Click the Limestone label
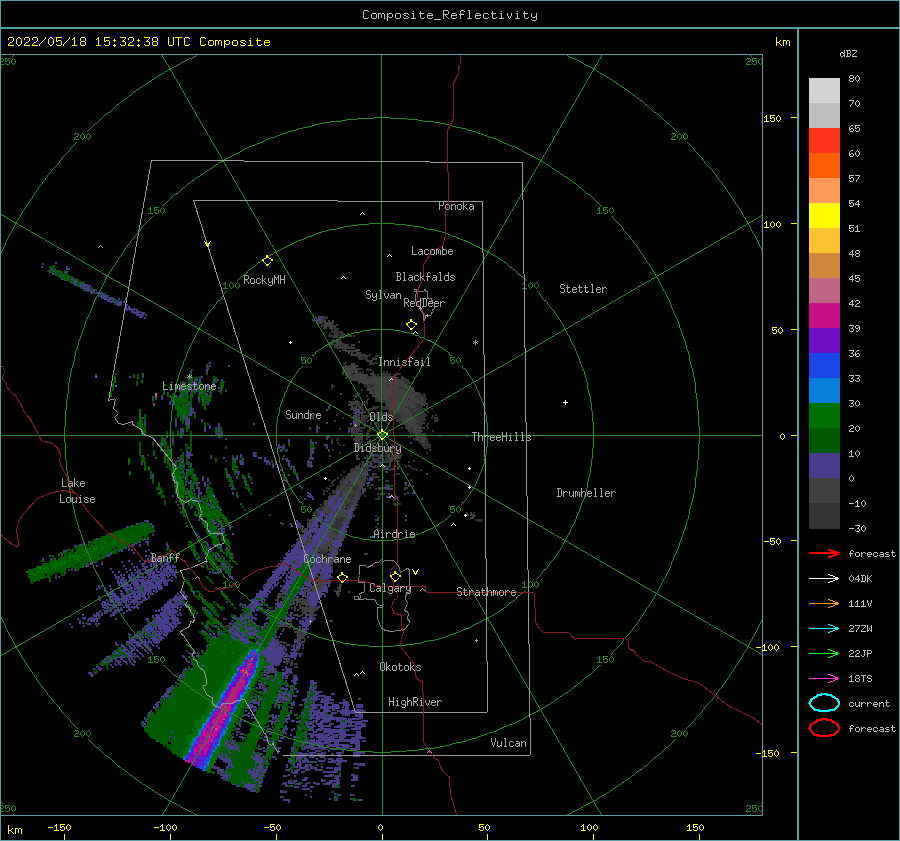The height and width of the screenshot is (841, 900). point(189,386)
